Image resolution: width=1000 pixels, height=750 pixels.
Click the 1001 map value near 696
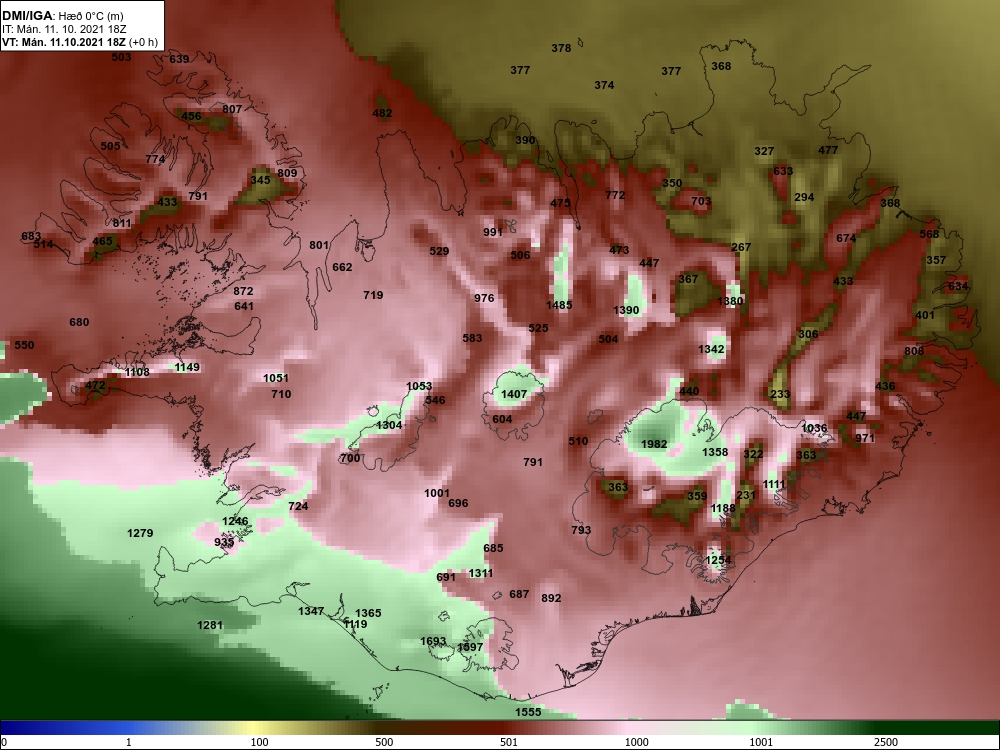pos(437,493)
